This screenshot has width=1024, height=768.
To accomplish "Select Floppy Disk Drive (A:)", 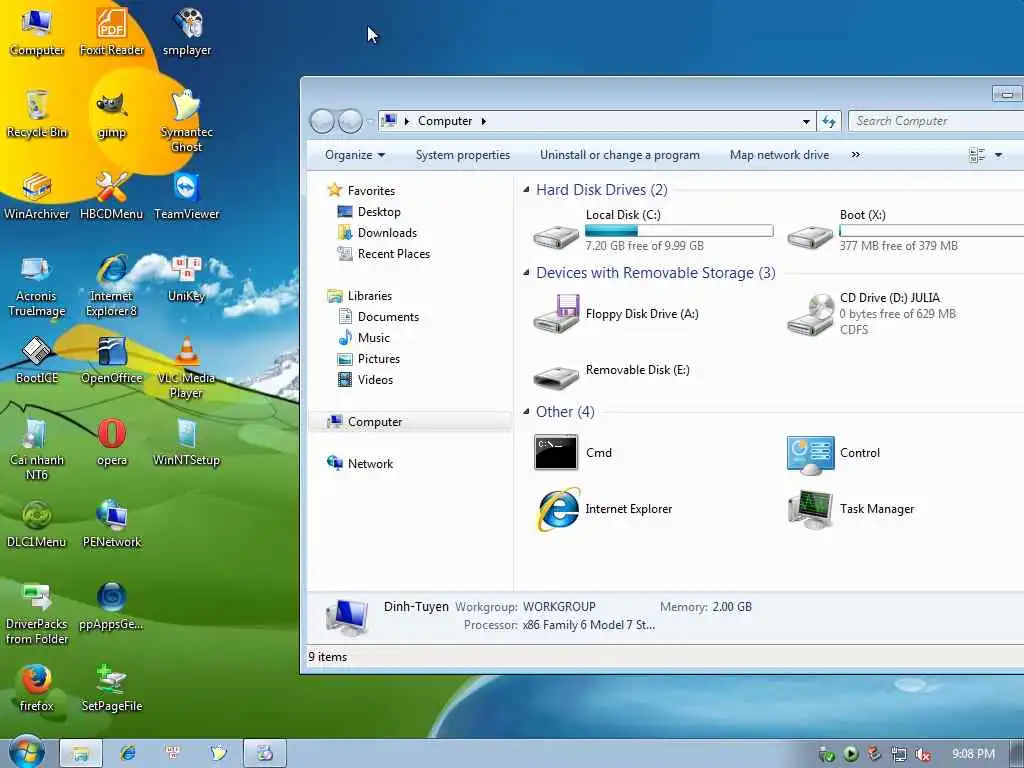I will click(x=616, y=314).
